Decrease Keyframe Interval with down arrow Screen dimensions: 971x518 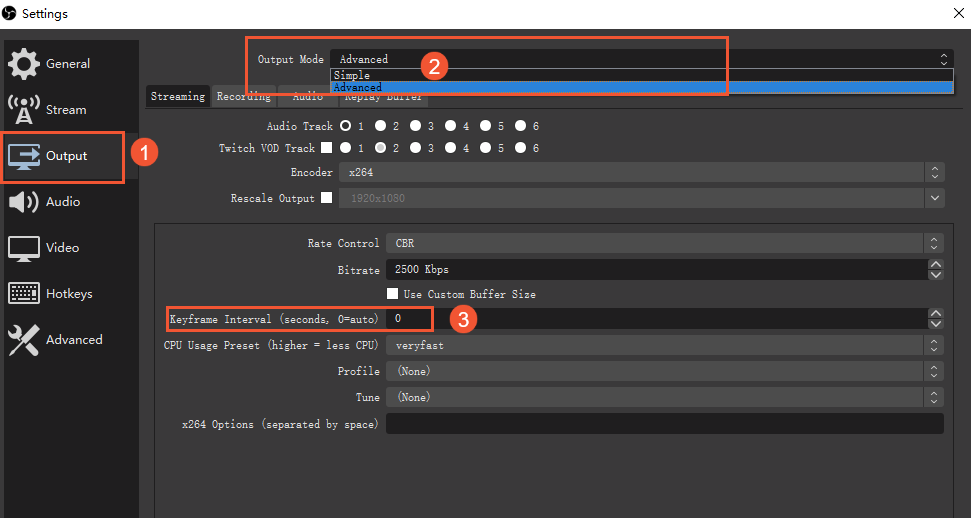click(936, 323)
